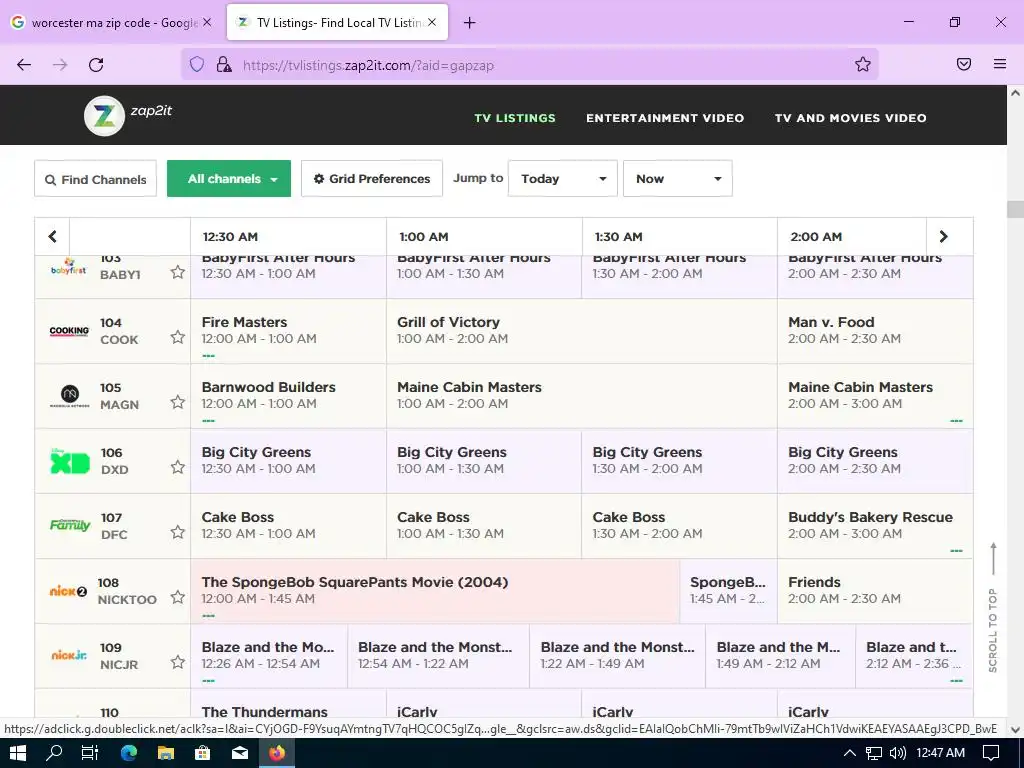Open the BabyFirst channel logo
The height and width of the screenshot is (768, 1024).
(x=69, y=267)
